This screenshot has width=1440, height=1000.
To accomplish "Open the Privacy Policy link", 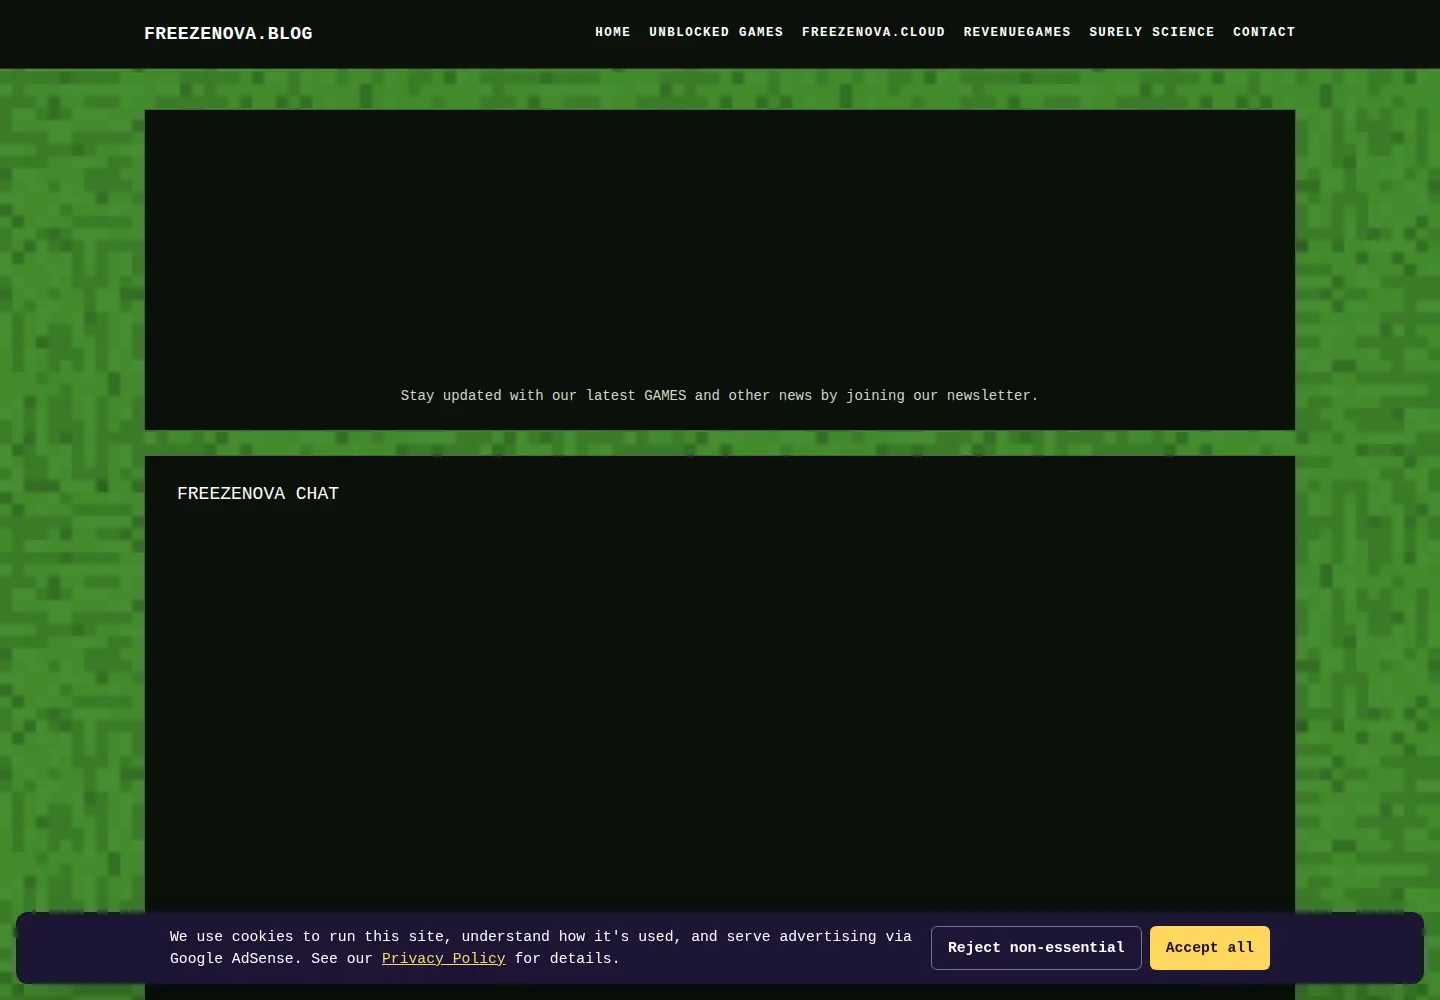I will tap(443, 958).
